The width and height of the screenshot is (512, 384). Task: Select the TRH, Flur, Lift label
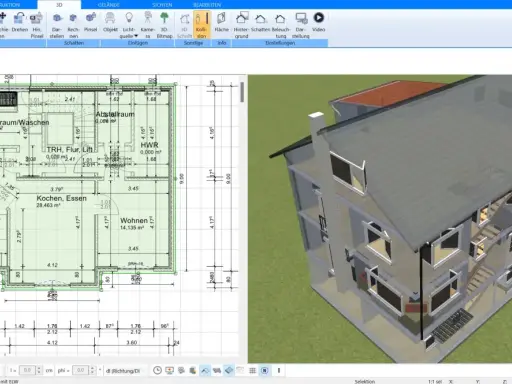click(69, 149)
